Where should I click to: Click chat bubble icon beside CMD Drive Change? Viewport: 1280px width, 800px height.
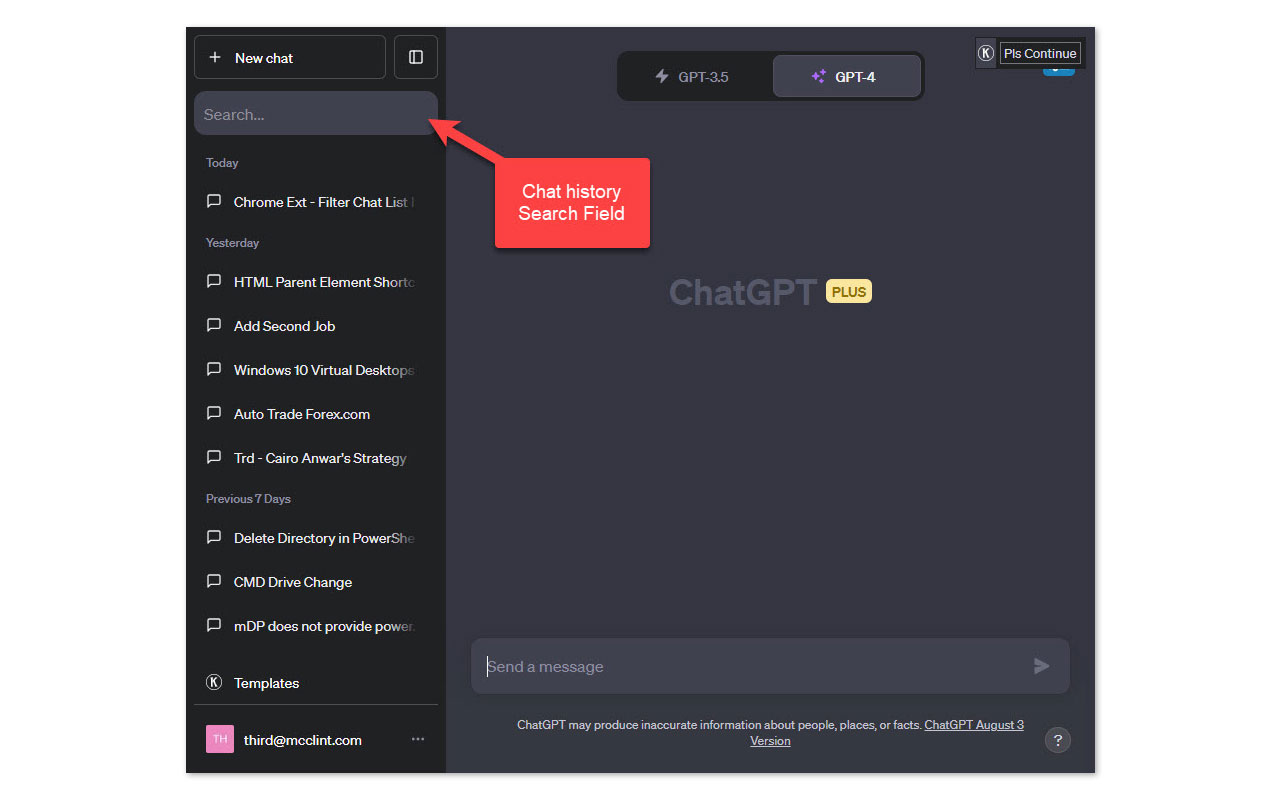(213, 581)
